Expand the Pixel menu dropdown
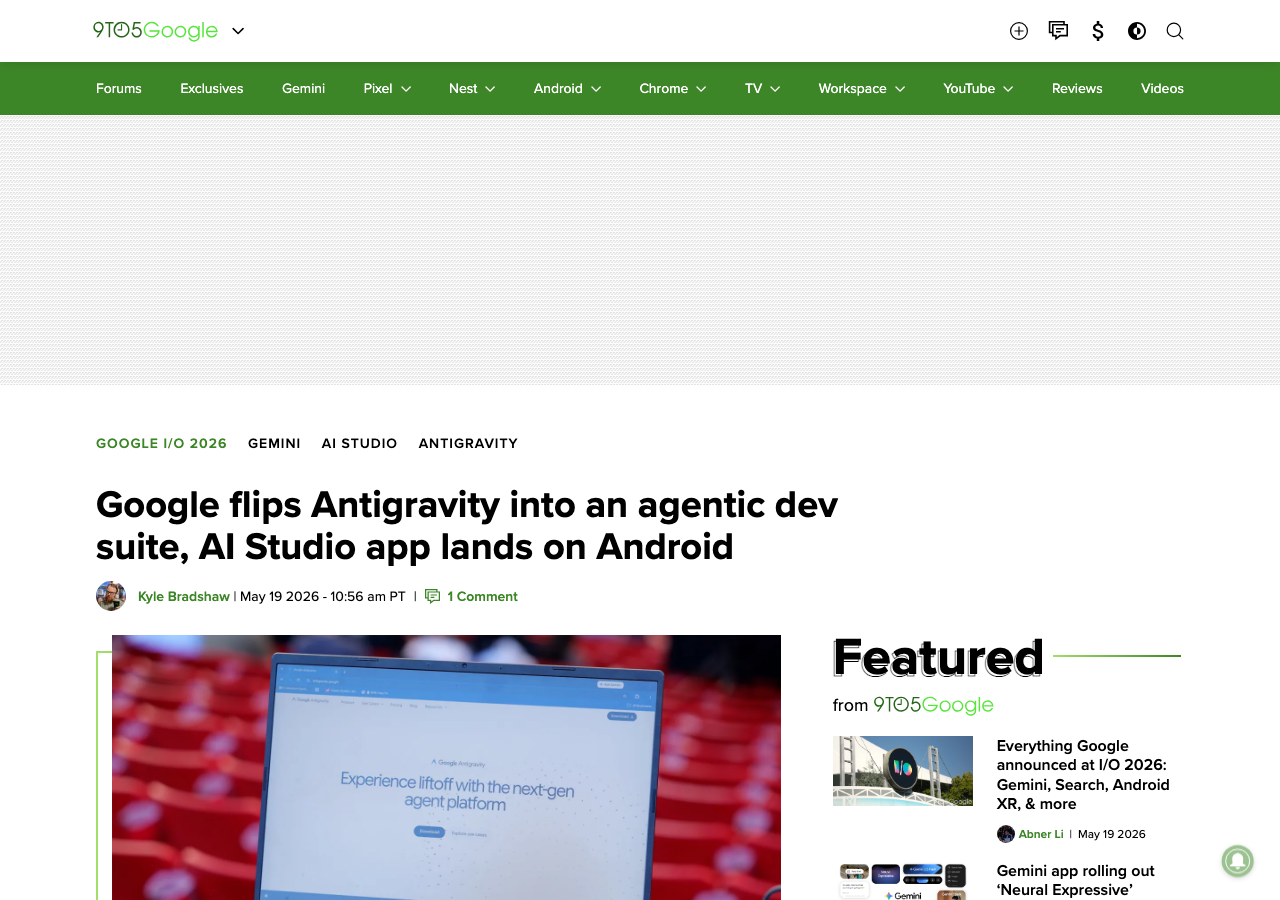 [406, 89]
